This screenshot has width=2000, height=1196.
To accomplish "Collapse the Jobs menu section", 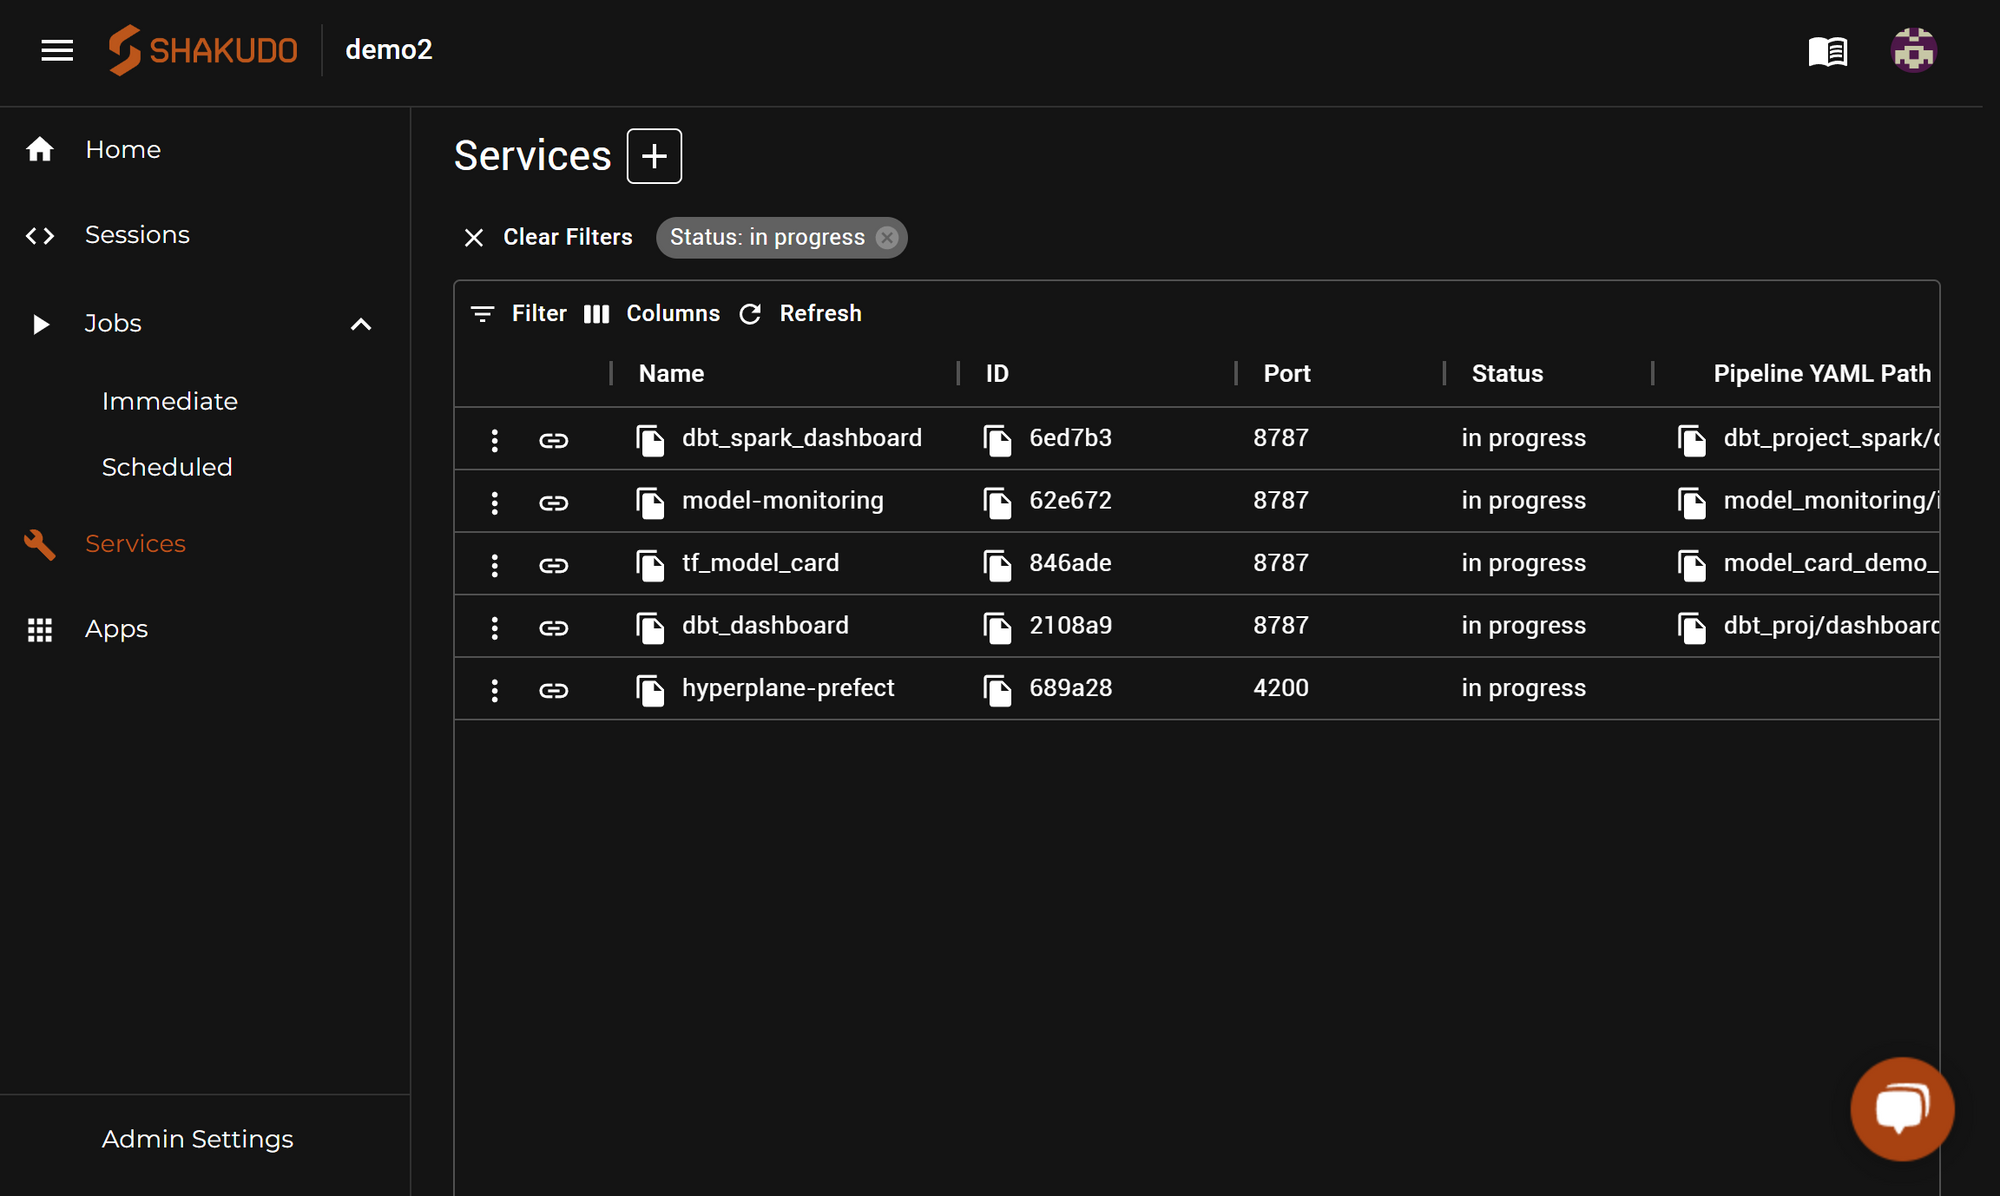I will coord(361,324).
